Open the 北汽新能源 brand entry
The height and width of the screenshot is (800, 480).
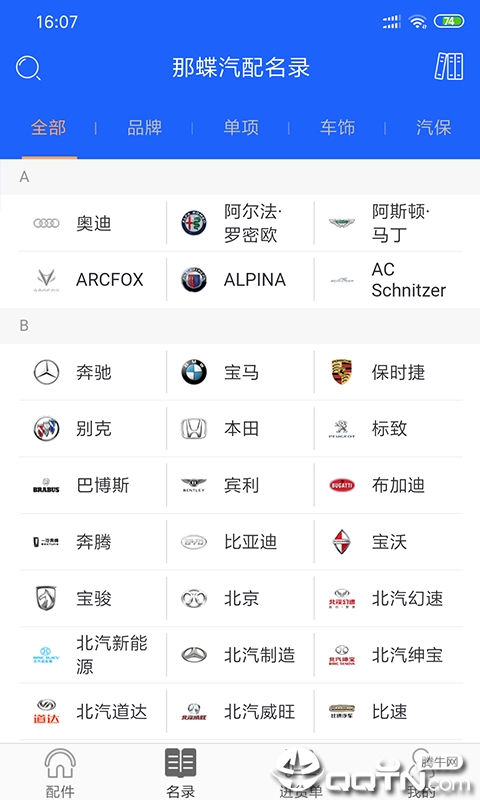tap(93, 655)
